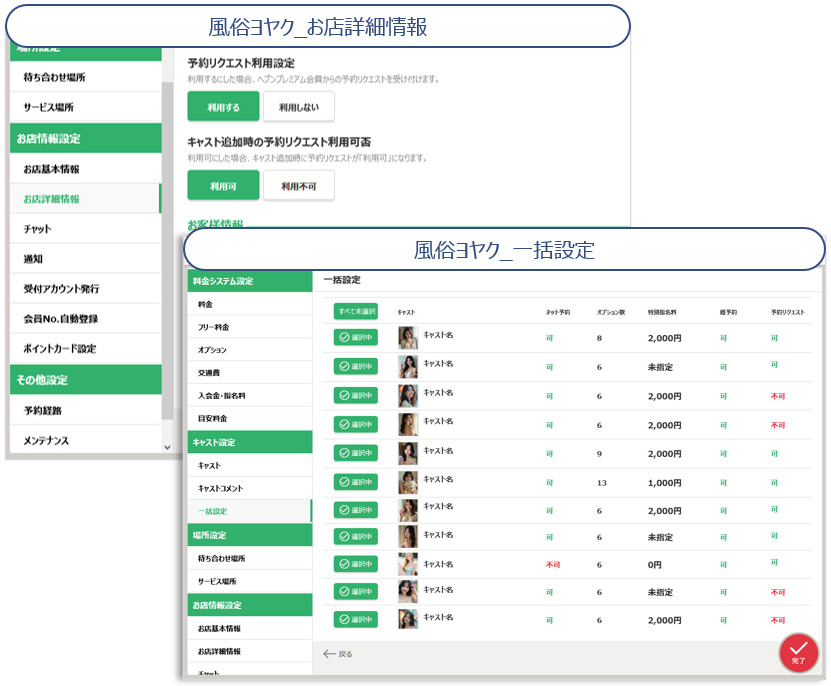Open チャット in the left sidebar
This screenshot has width=831, height=686.
85,229
